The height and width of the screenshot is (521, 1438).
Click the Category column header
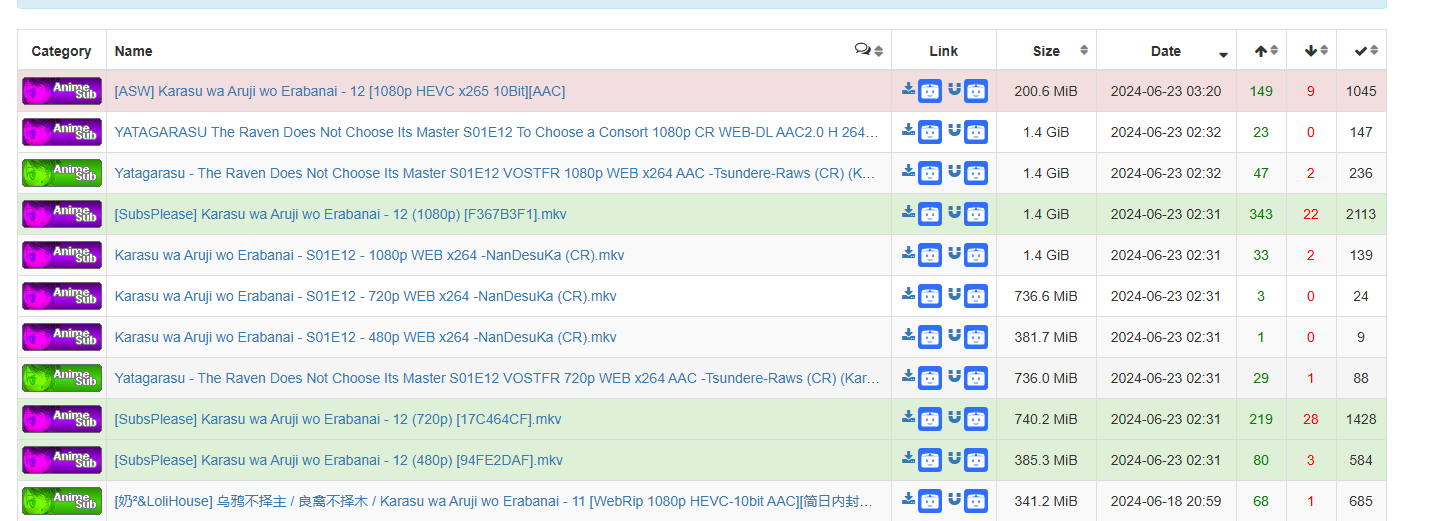(x=61, y=51)
